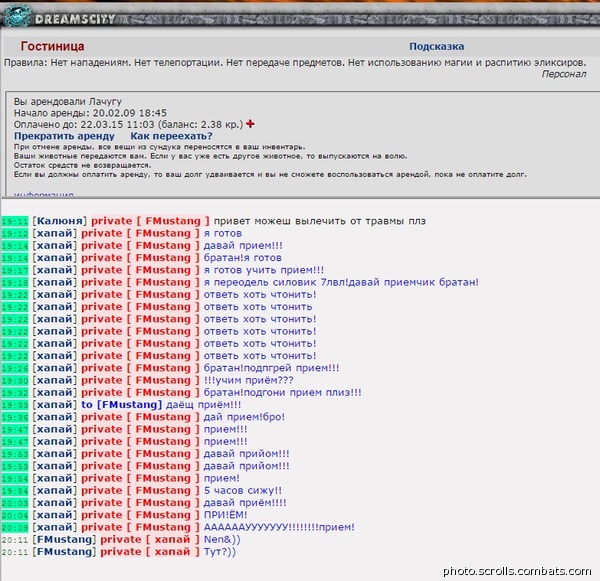Click the Калюня nickname in chat
This screenshot has width=600, height=581.
tap(60, 221)
